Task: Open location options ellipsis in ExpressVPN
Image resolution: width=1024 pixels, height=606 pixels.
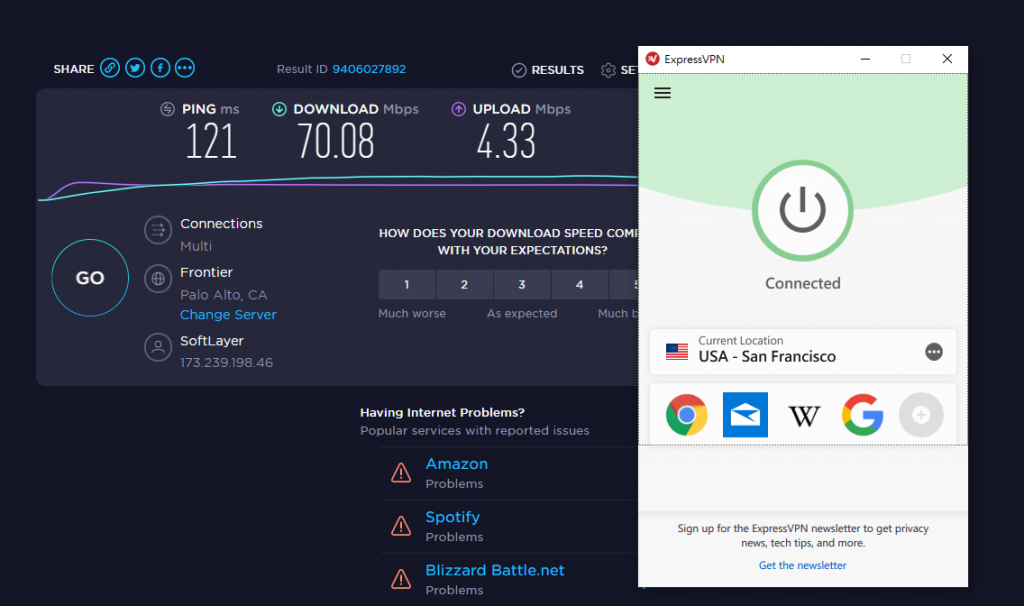Action: pos(934,352)
